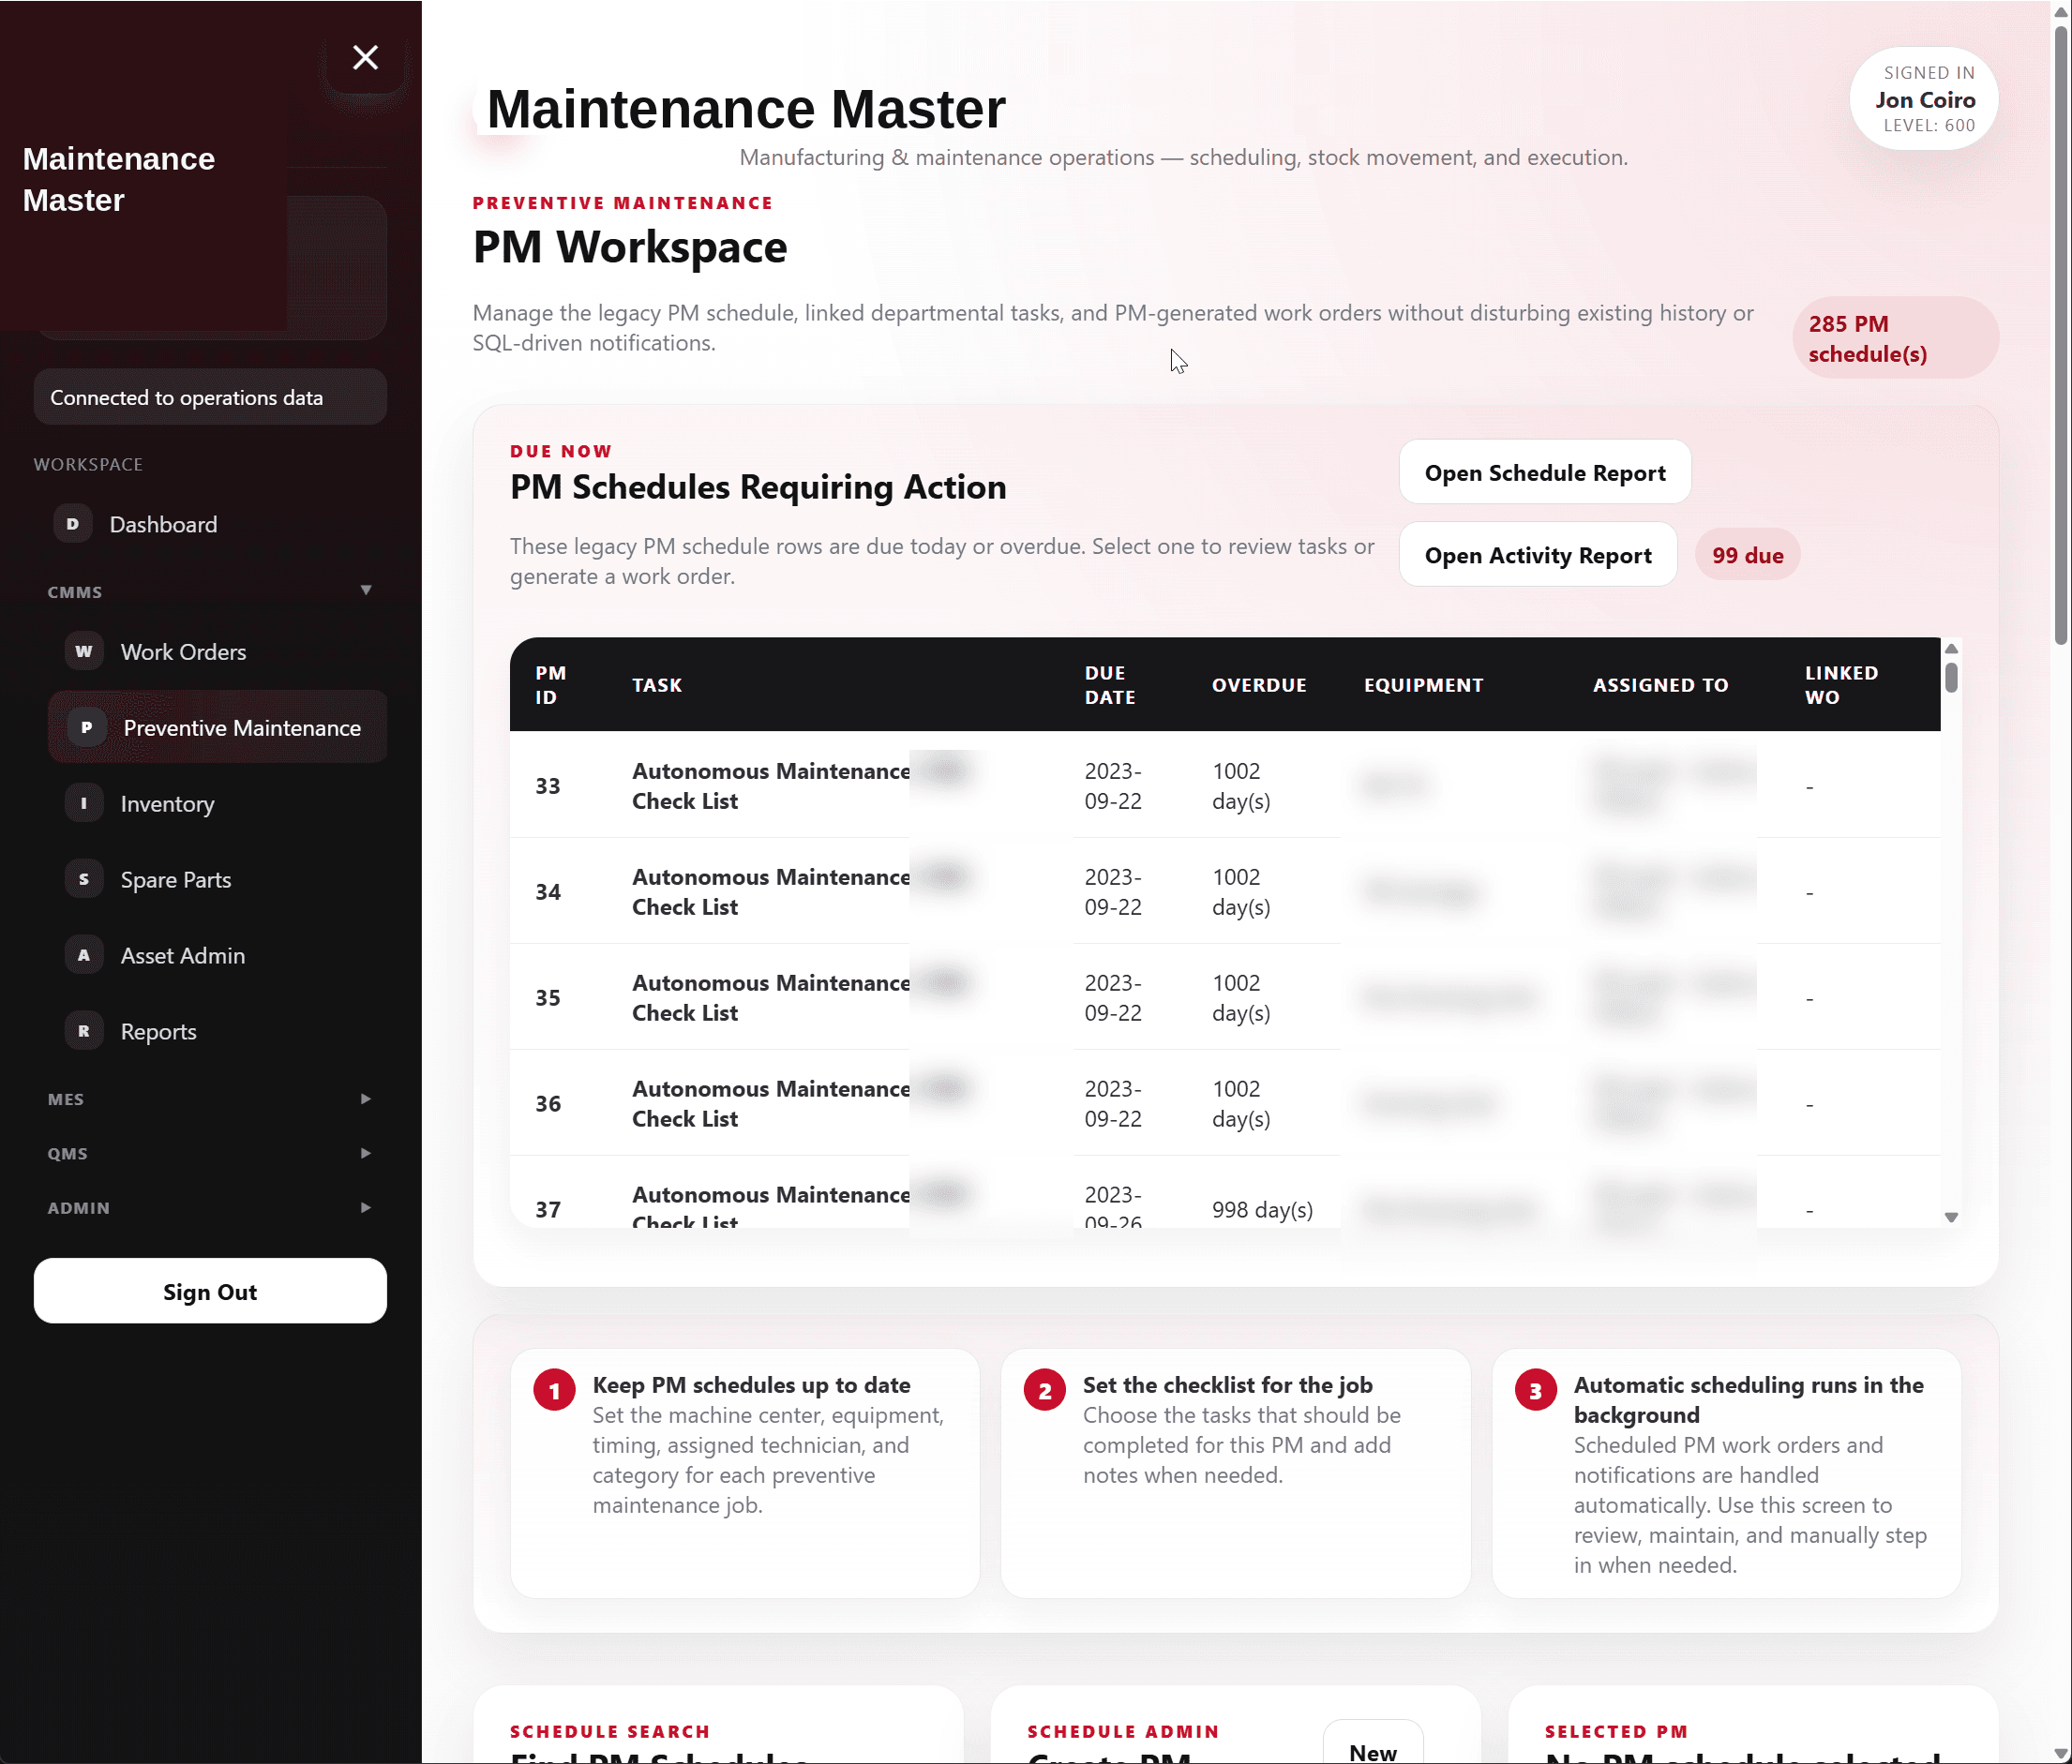Click the Inventory I icon badge

coord(84,803)
